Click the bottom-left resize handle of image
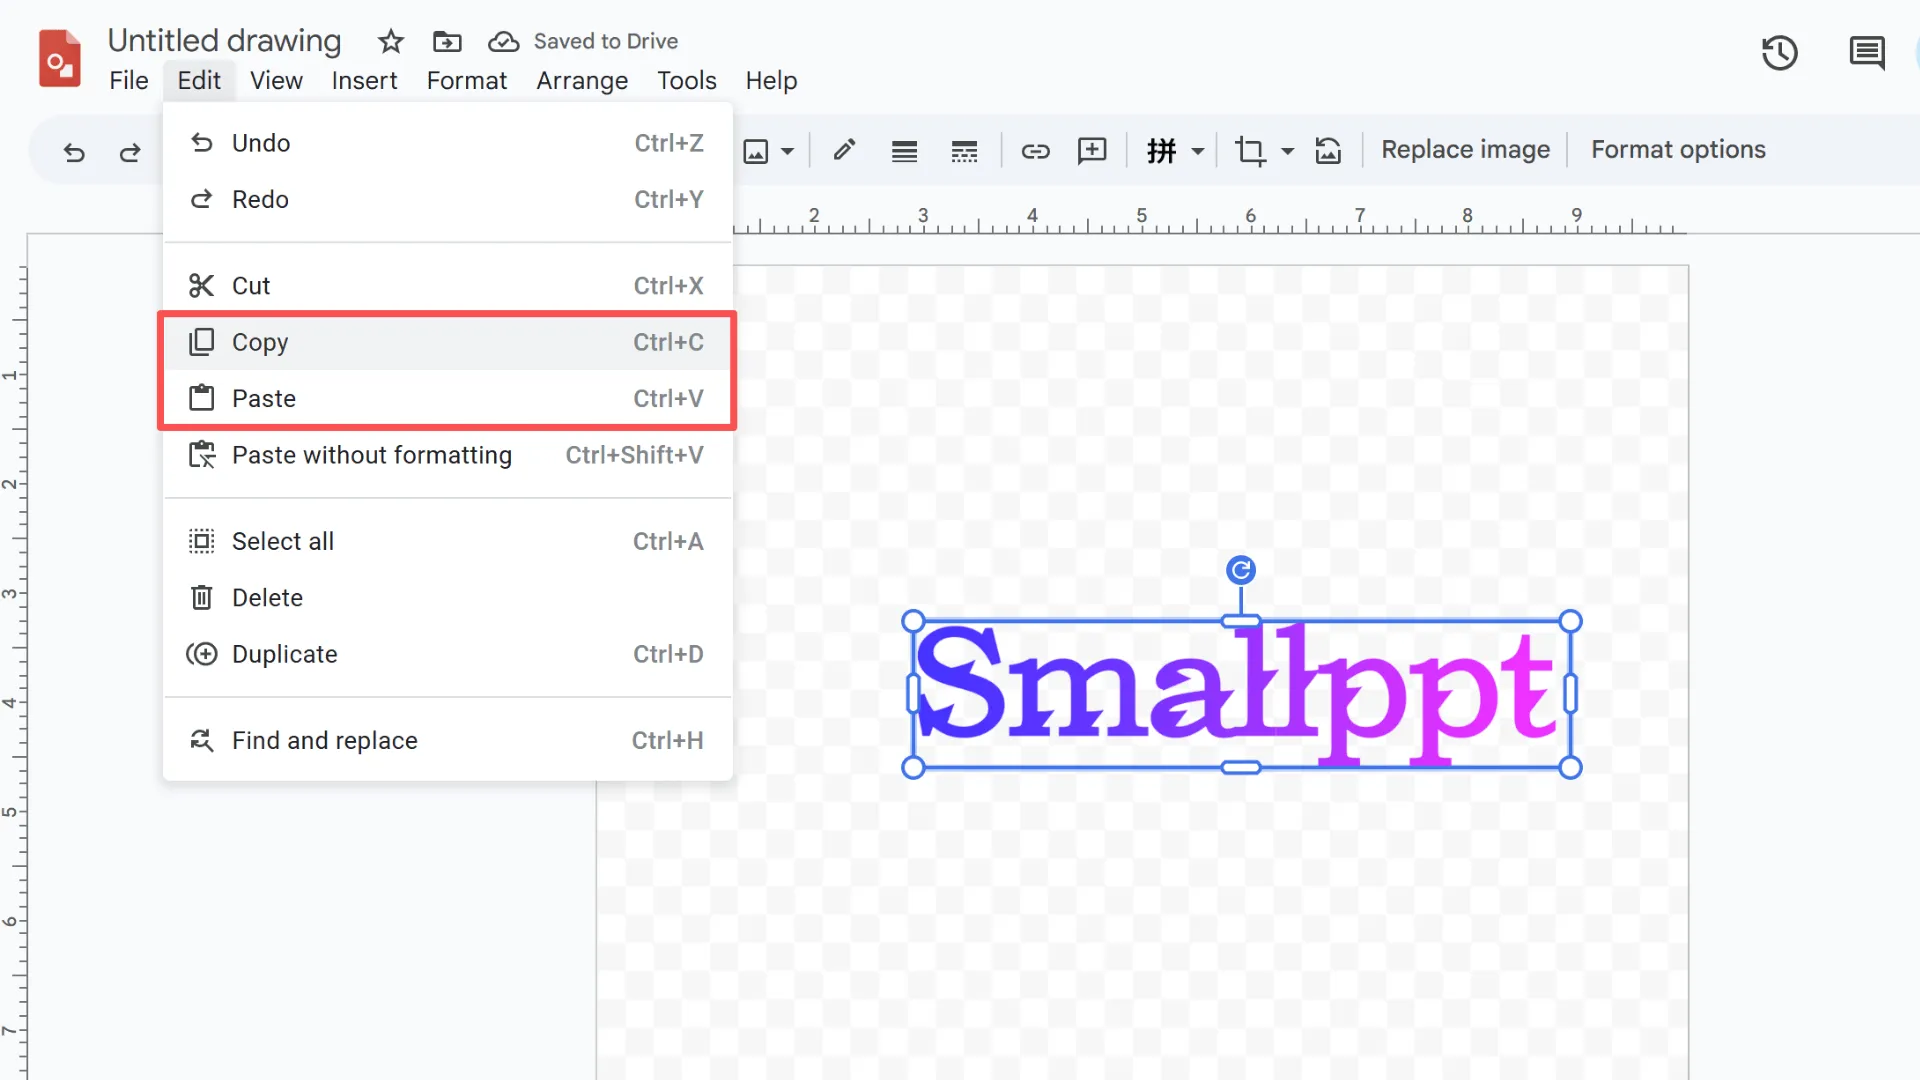Viewport: 1920px width, 1080px height. (913, 767)
